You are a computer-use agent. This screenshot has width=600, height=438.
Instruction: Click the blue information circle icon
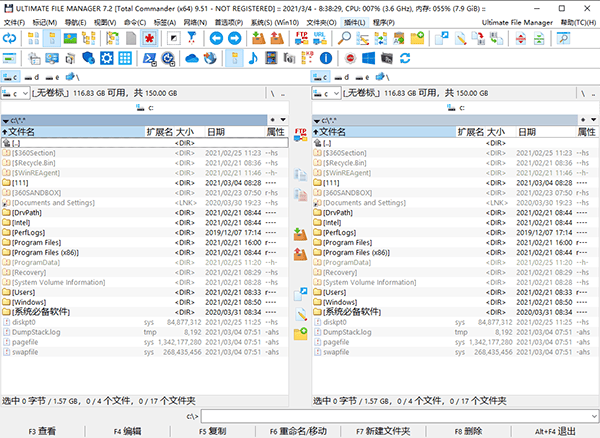(326, 59)
